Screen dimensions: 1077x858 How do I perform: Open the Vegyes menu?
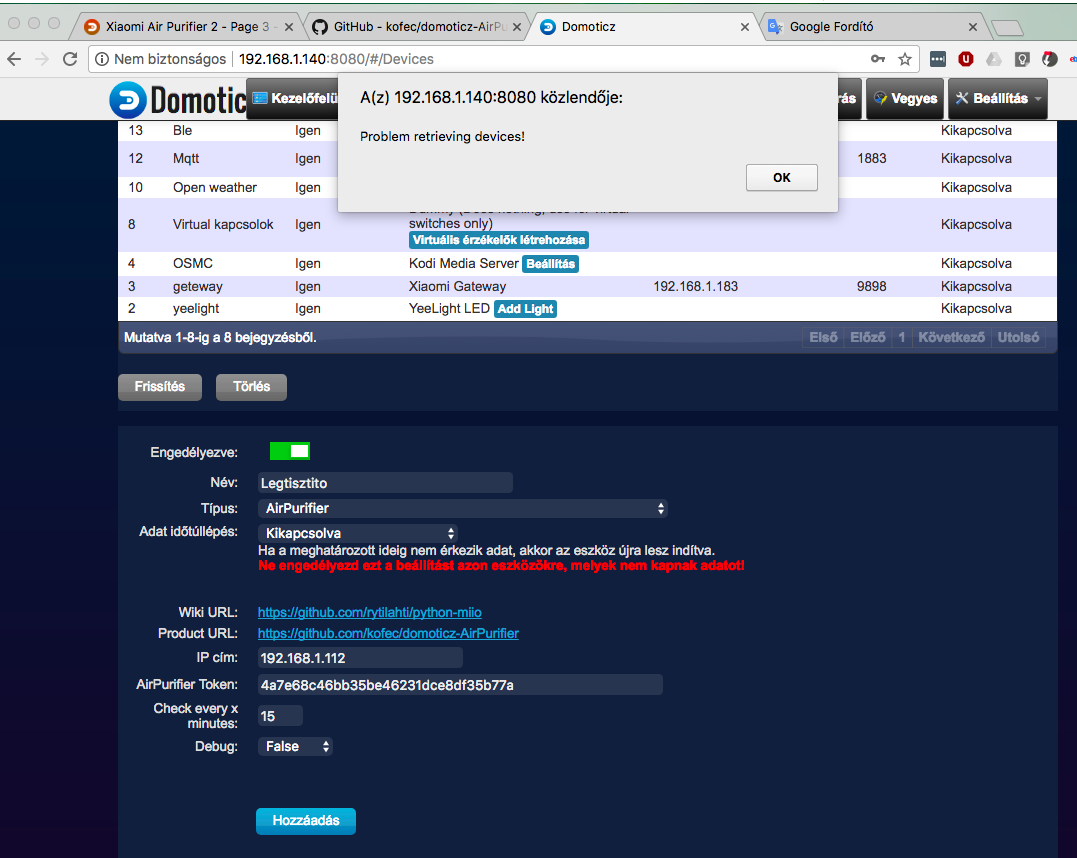[905, 98]
